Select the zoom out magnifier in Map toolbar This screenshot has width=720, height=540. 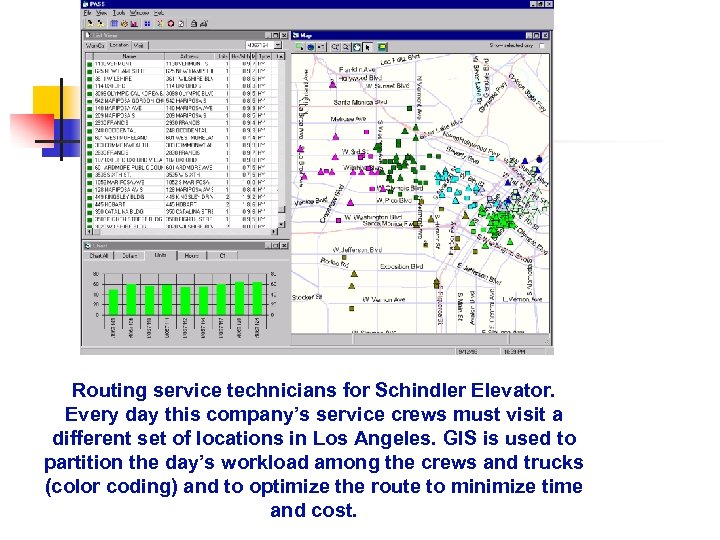pyautogui.click(x=346, y=47)
